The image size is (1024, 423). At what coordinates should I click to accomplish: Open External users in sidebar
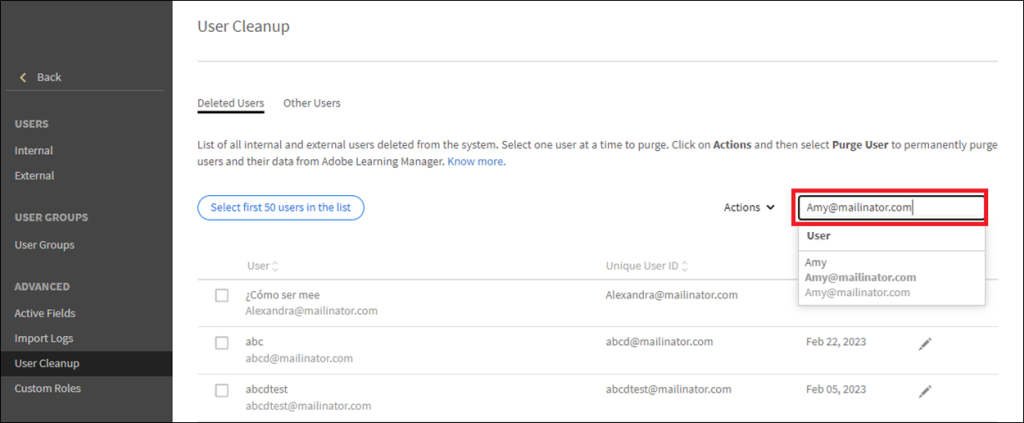[x=34, y=176]
